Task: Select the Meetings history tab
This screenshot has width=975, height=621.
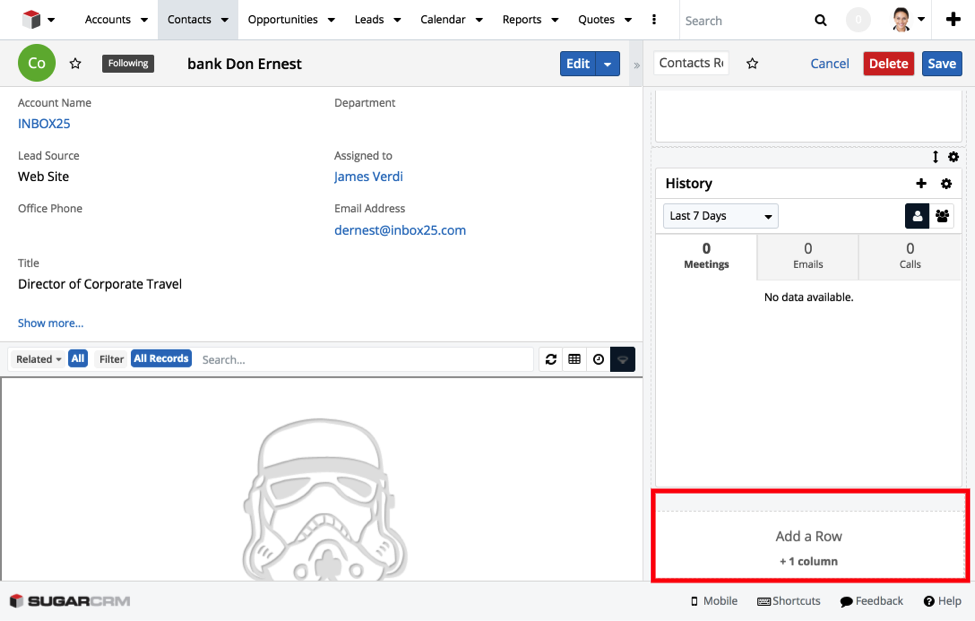Action: 706,256
